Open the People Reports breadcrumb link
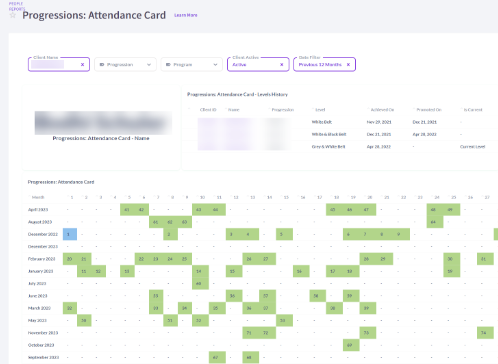The image size is (498, 364). (x=17, y=6)
